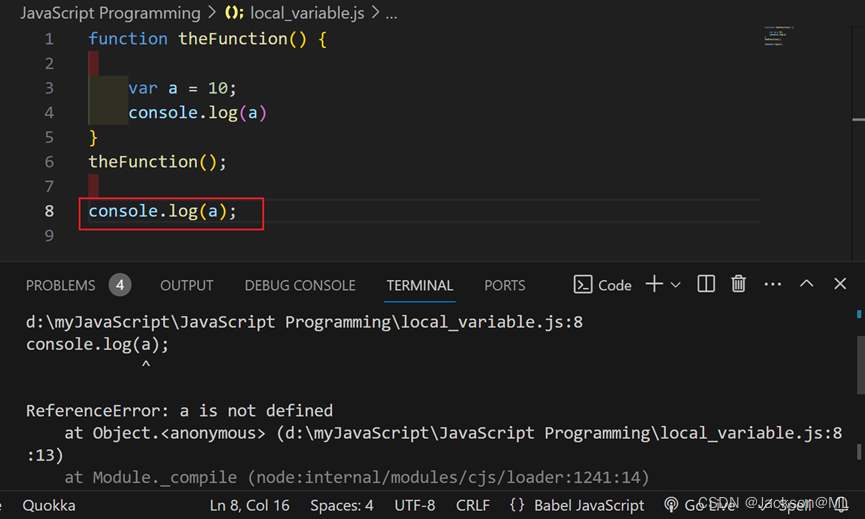Click the JavaScript Programming breadcrumb folder

point(110,14)
